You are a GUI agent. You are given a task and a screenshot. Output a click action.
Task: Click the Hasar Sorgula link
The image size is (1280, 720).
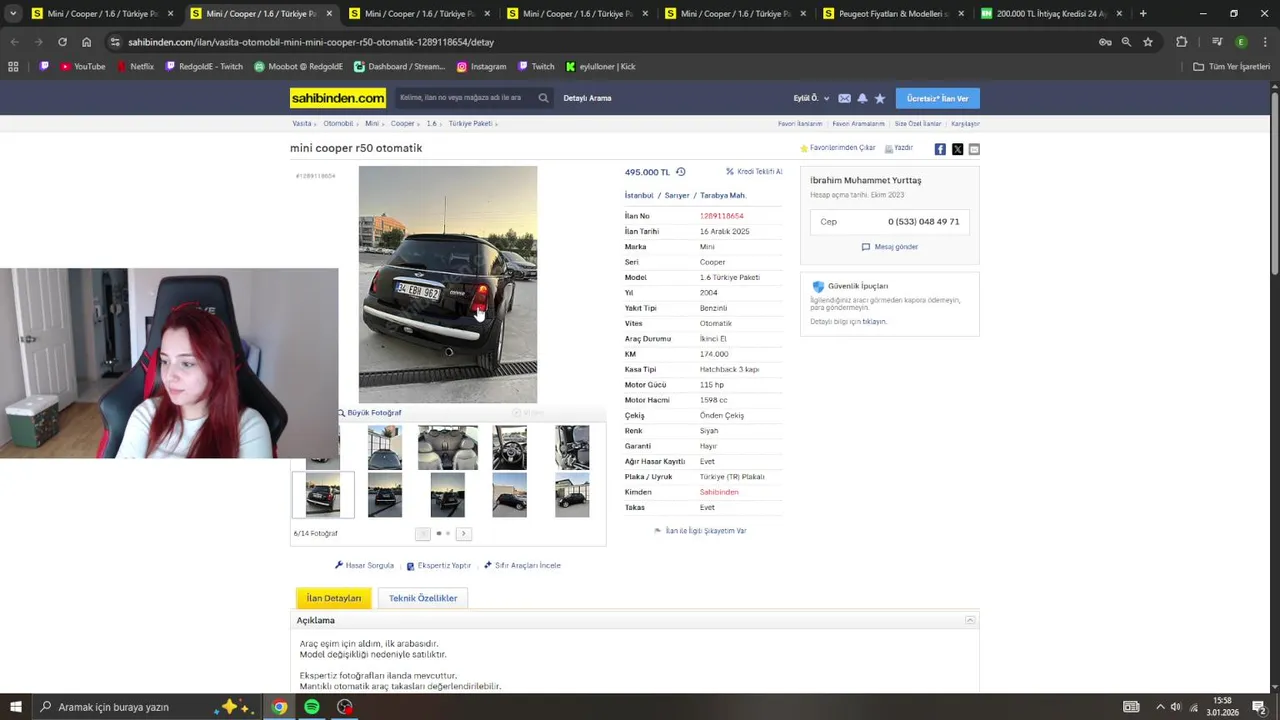[x=364, y=566]
